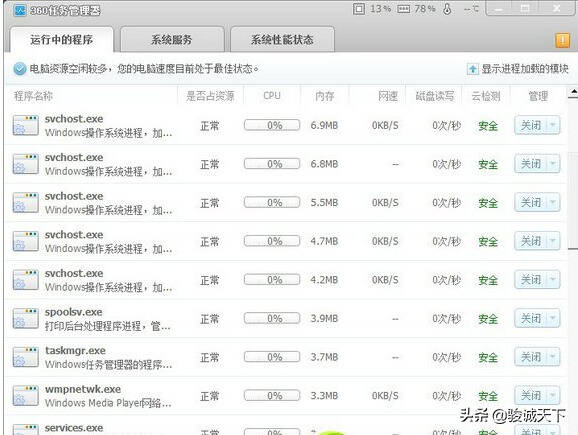Click 关闭 for spoolsv.exe

click(531, 319)
